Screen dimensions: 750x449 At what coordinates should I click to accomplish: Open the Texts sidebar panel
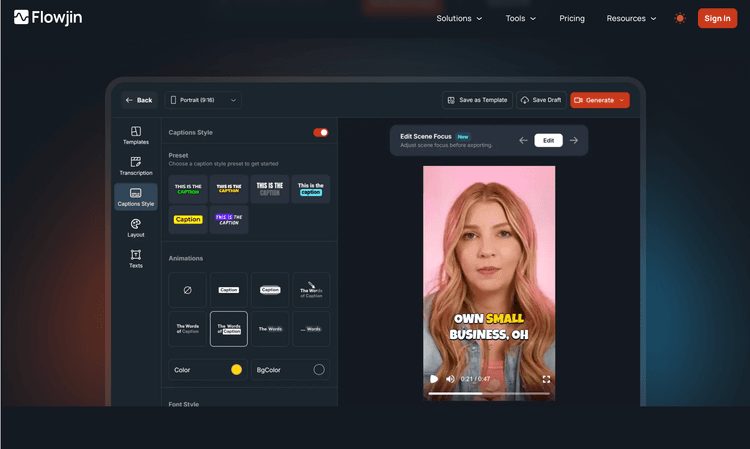tap(136, 259)
